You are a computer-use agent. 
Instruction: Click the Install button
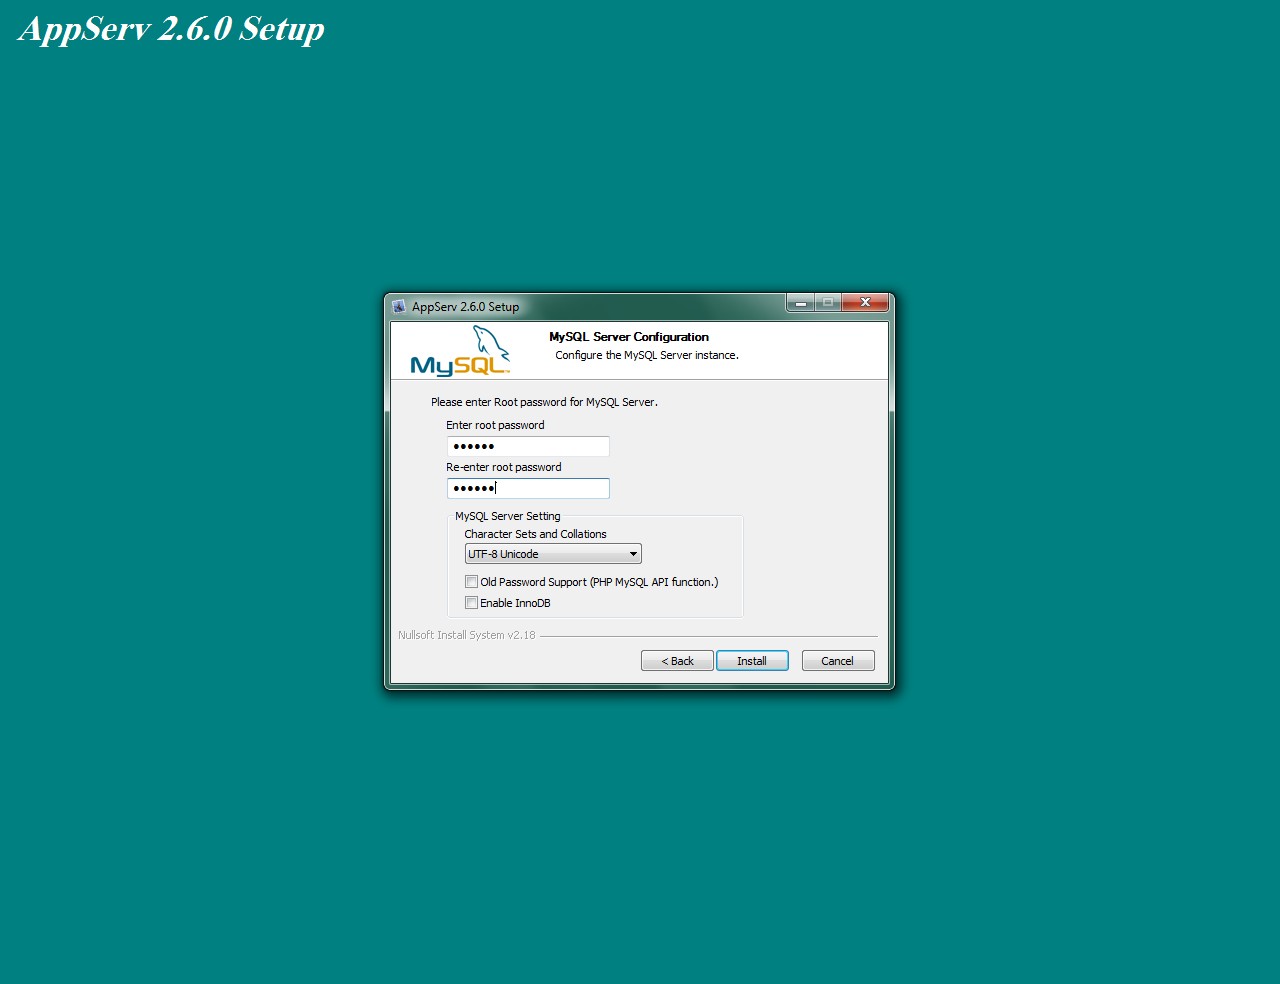[x=752, y=661]
